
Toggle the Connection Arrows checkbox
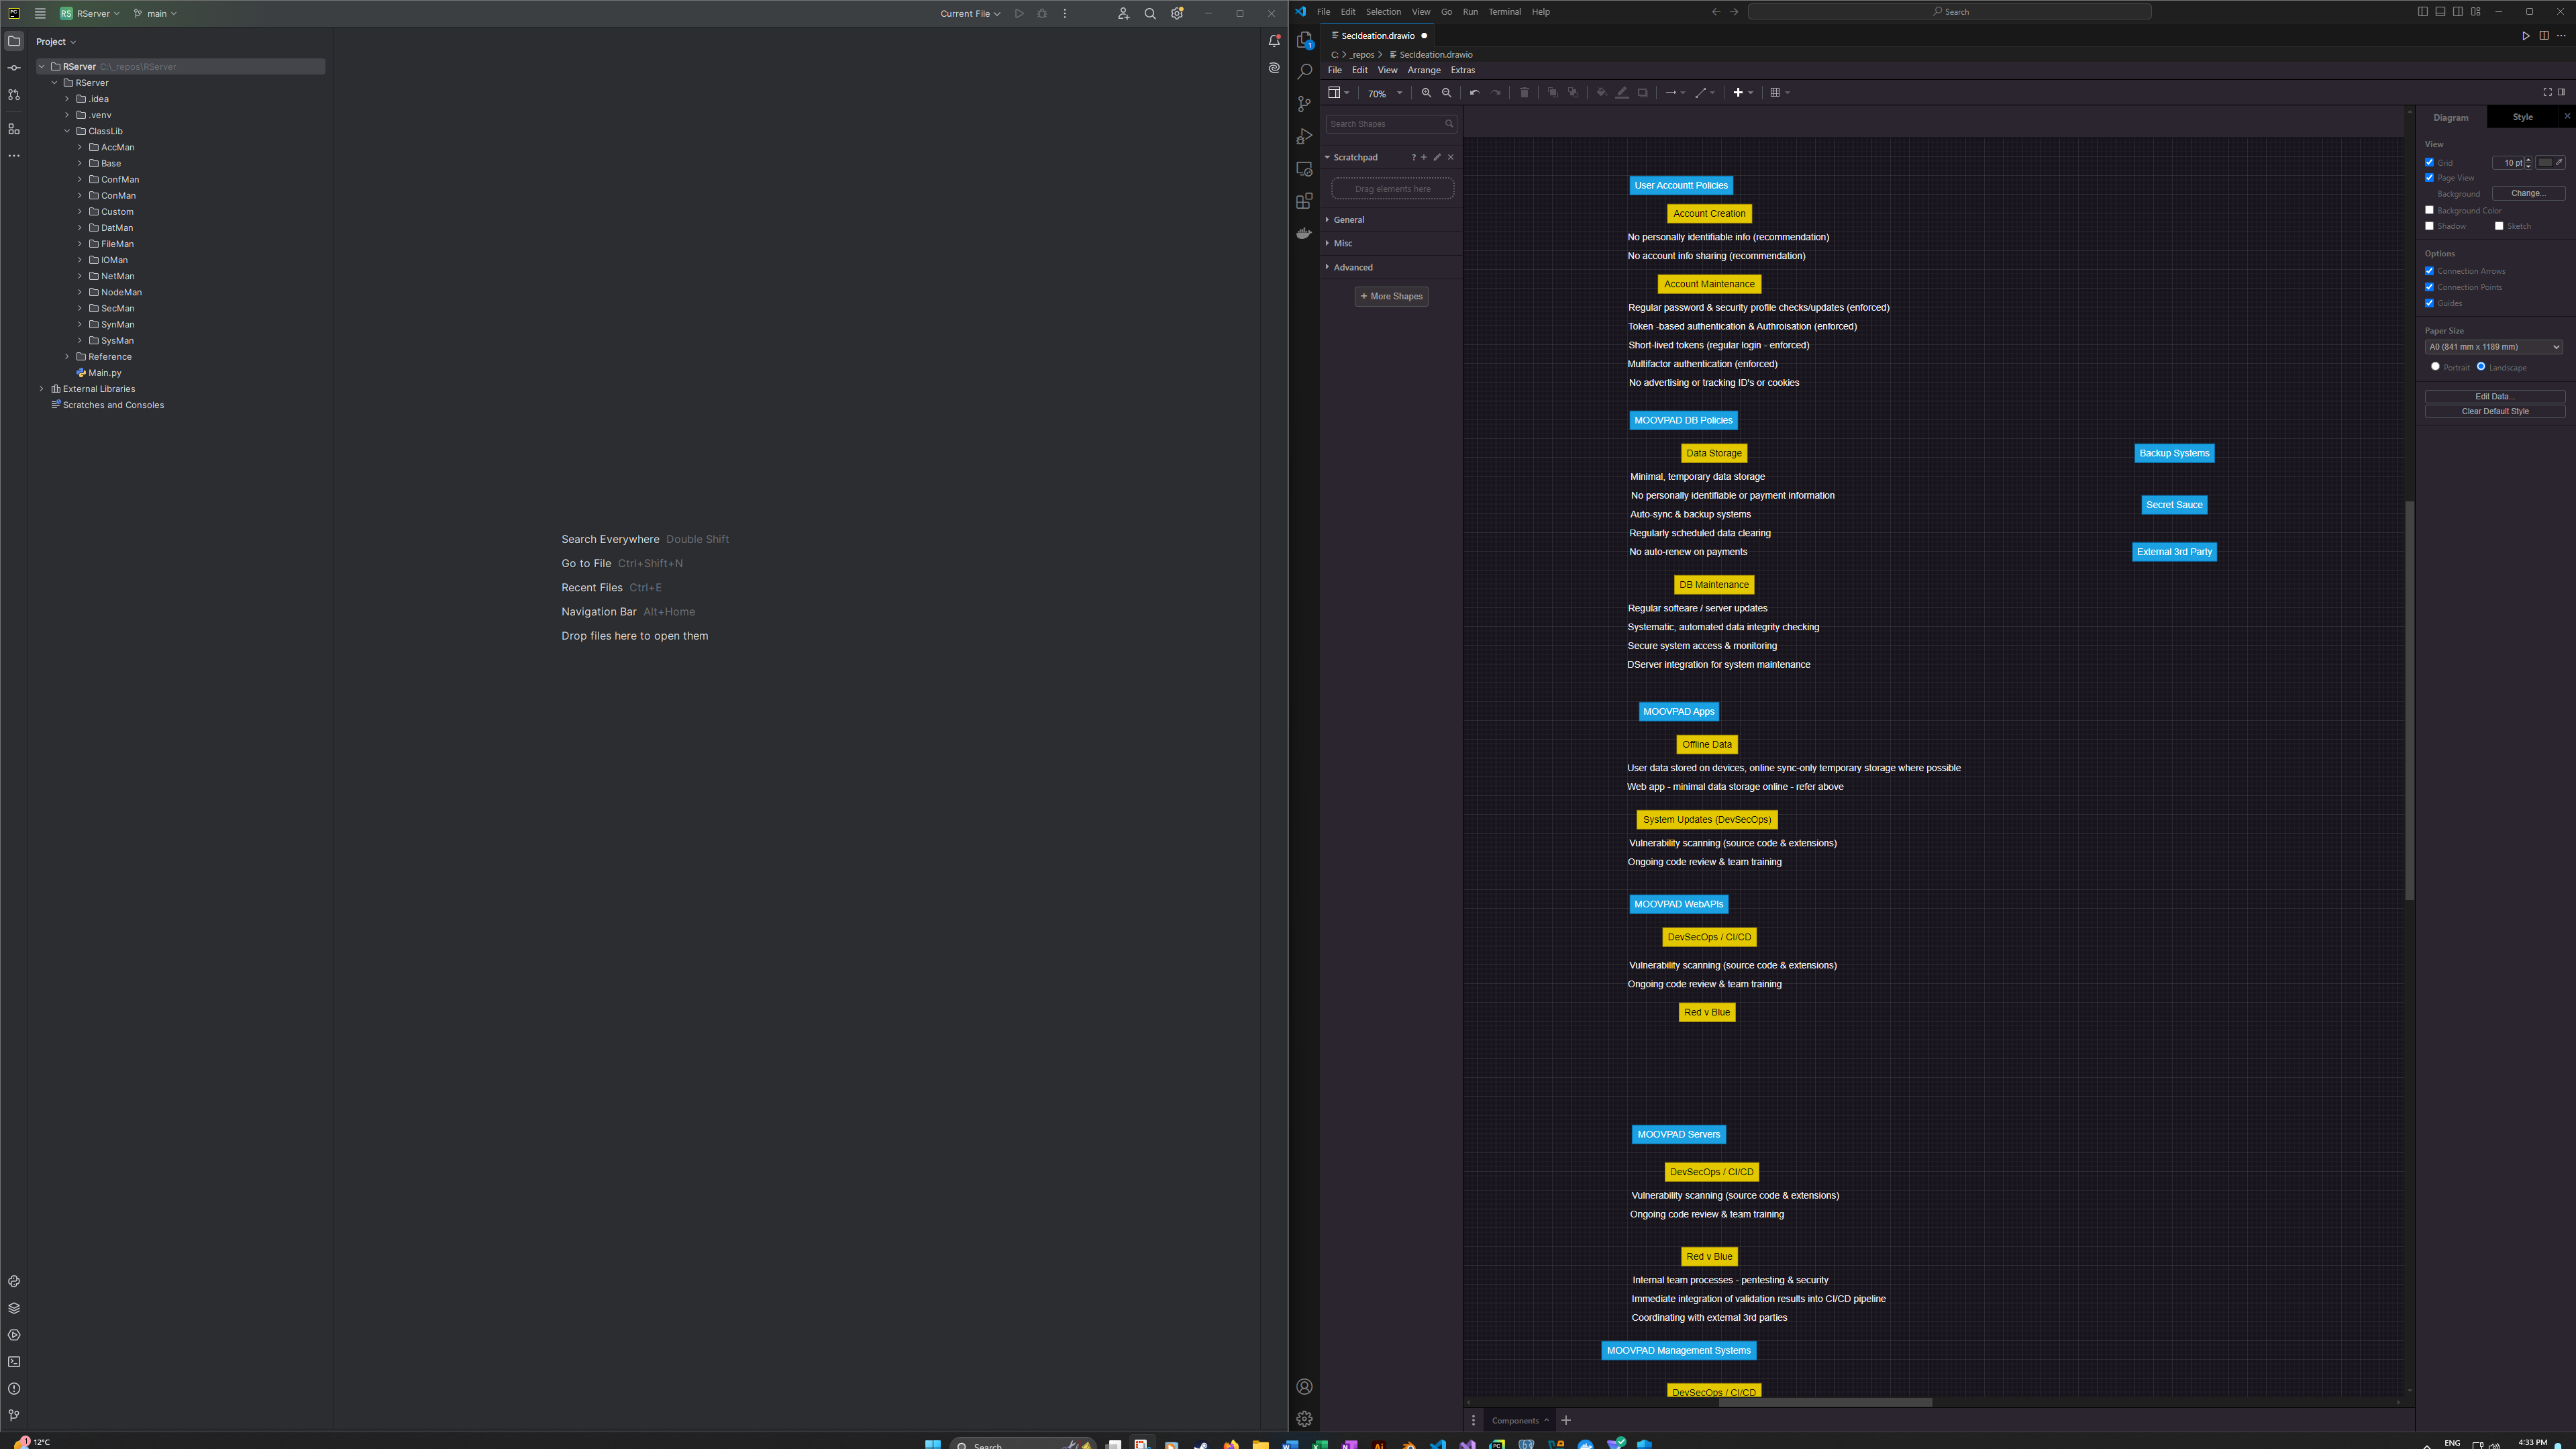coord(2430,271)
